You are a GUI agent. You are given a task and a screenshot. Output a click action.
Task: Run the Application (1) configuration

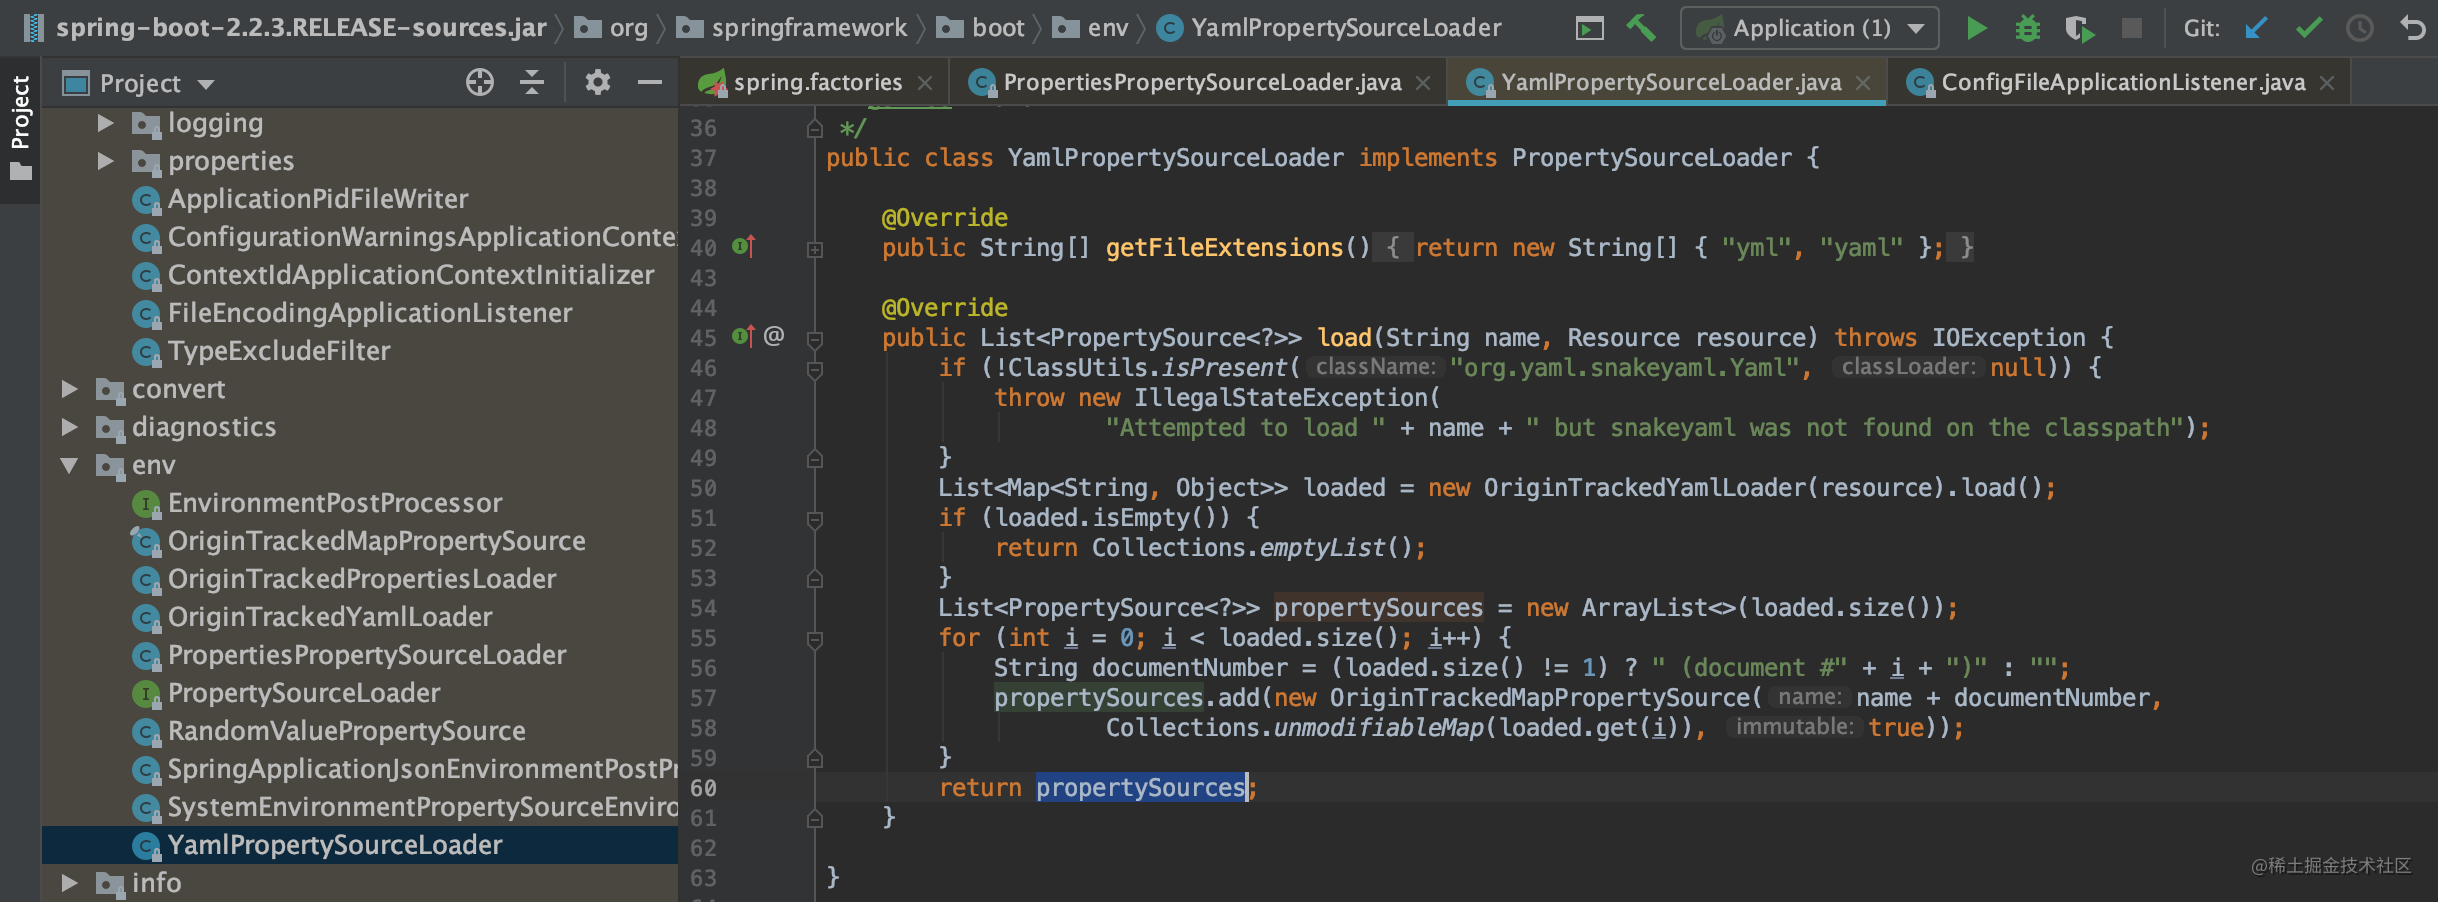coord(1976,28)
